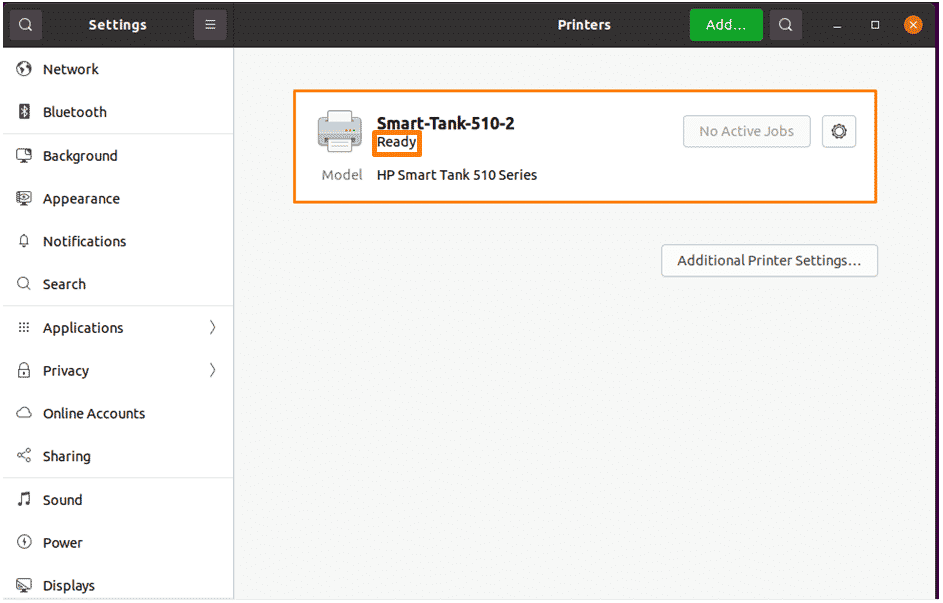Select Online Accounts in the sidebar
Viewport: 943px width, 603px height.
point(118,413)
